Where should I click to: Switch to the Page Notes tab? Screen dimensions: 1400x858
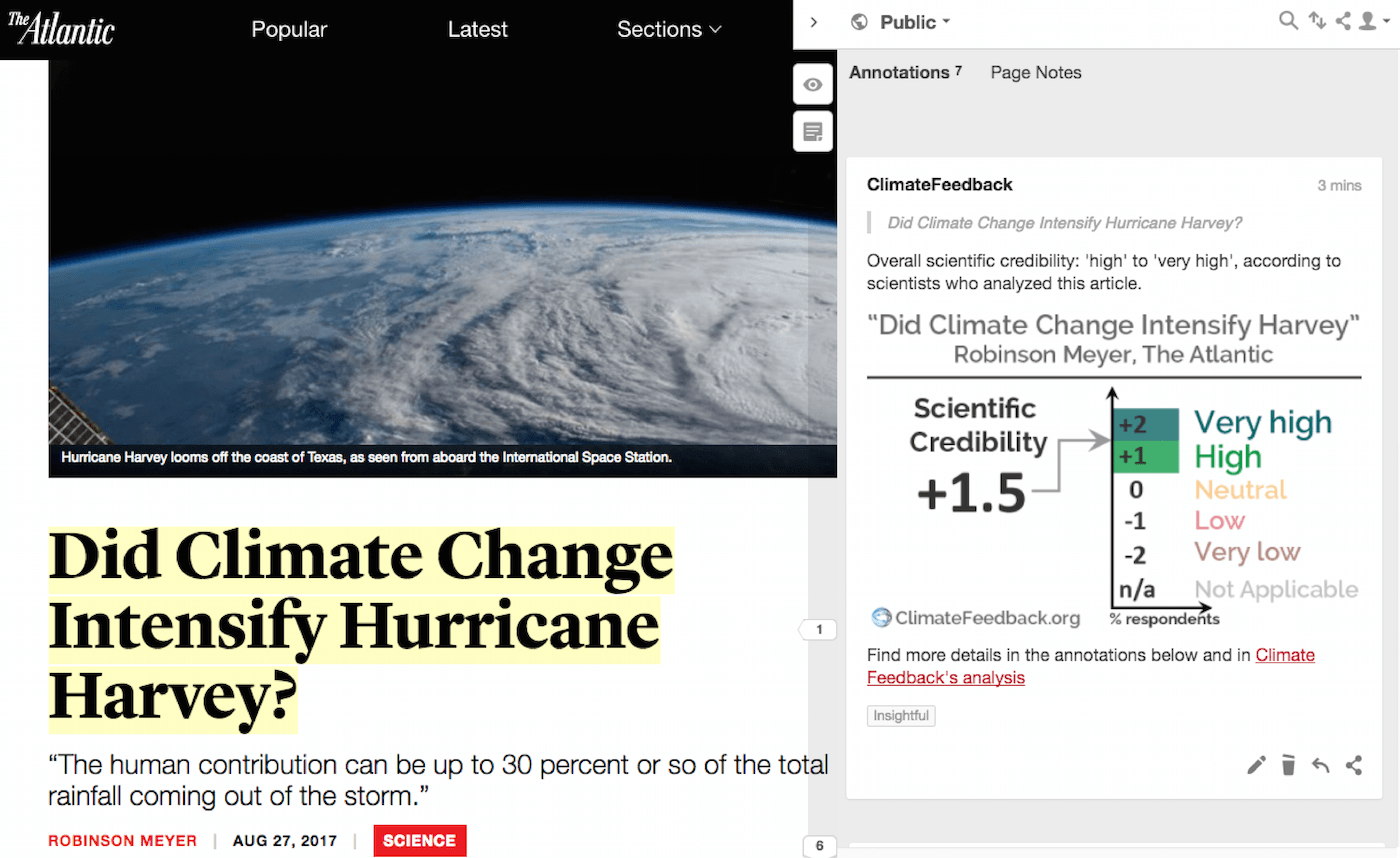[1036, 72]
